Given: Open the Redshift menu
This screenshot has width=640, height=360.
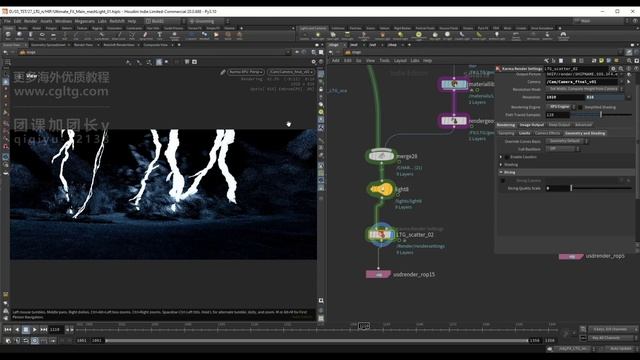Looking at the screenshot, I should pyautogui.click(x=117, y=21).
